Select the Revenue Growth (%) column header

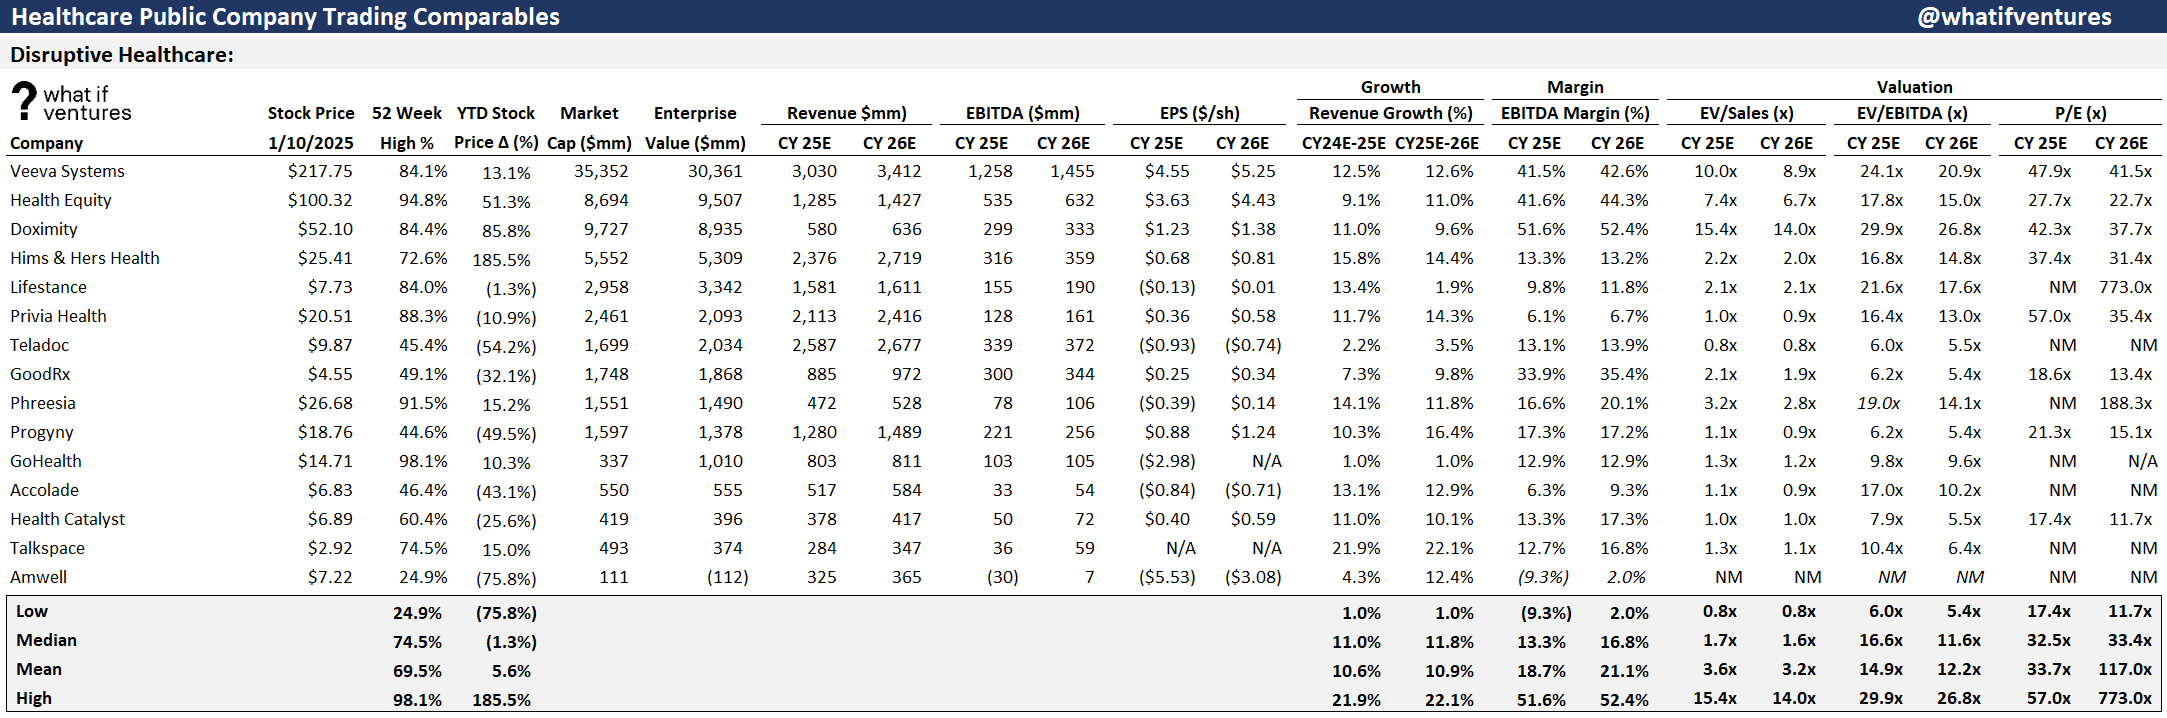coord(1390,113)
